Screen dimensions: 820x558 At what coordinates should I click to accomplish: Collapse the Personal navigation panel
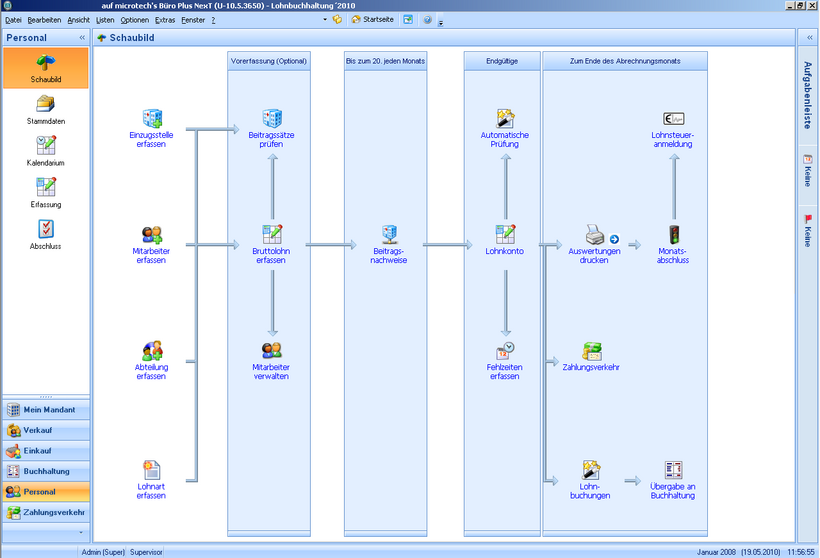click(82, 38)
